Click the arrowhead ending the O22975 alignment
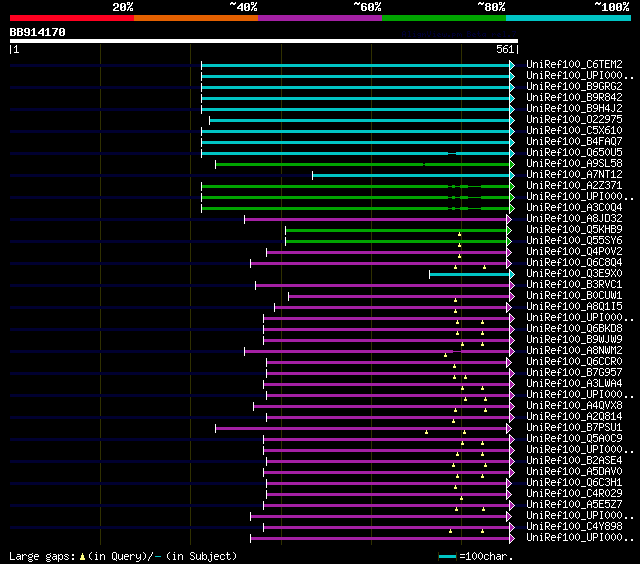Screen dimensions: 640x564 pos(512,120)
